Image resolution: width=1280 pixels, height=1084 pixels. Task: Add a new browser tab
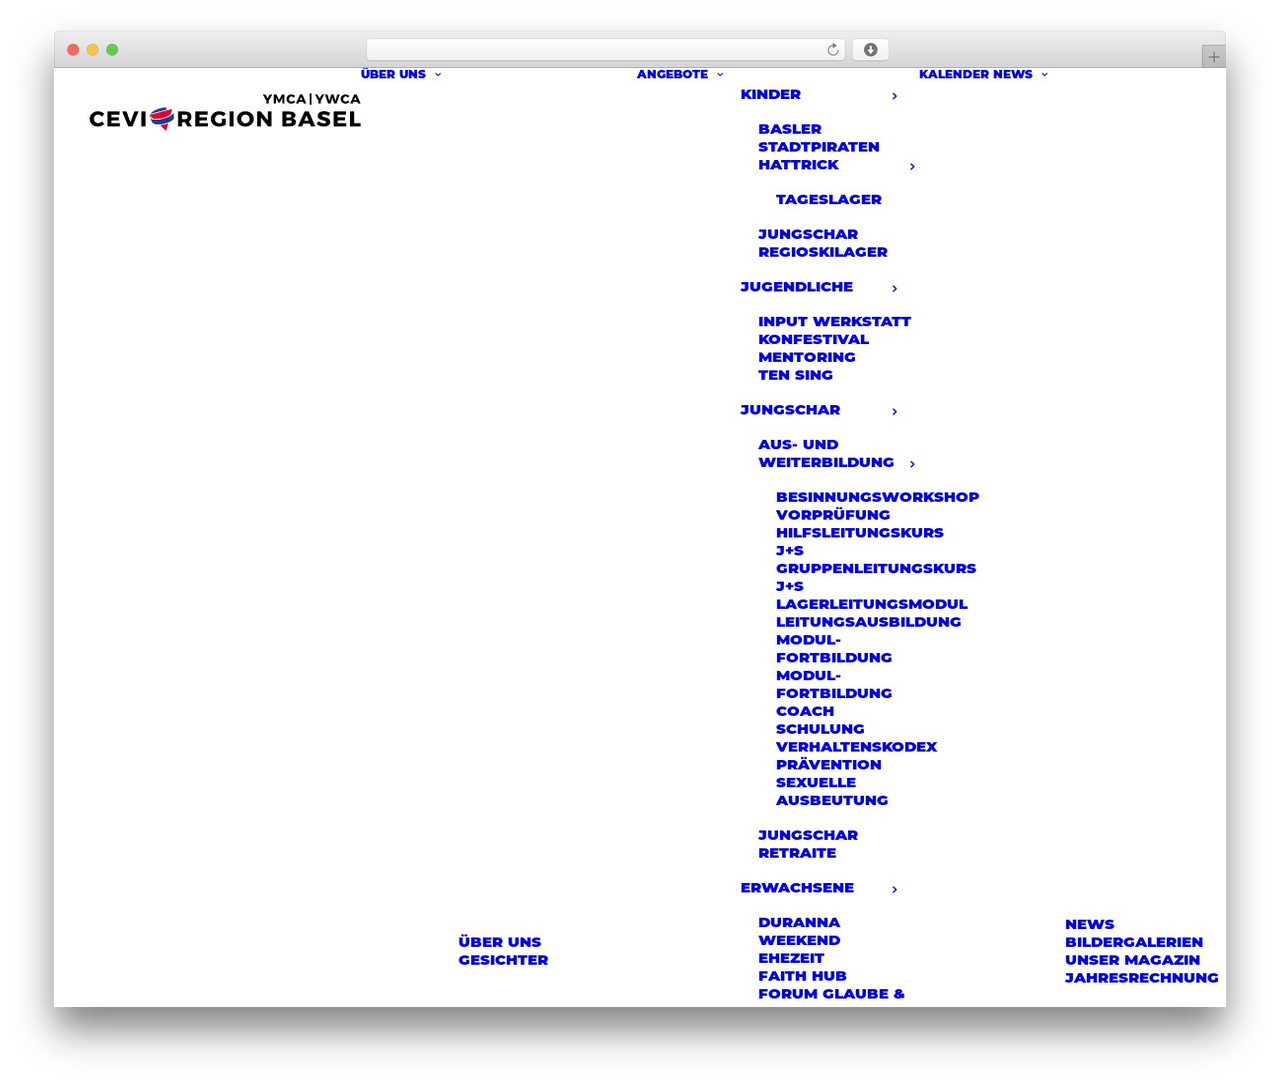[1213, 57]
